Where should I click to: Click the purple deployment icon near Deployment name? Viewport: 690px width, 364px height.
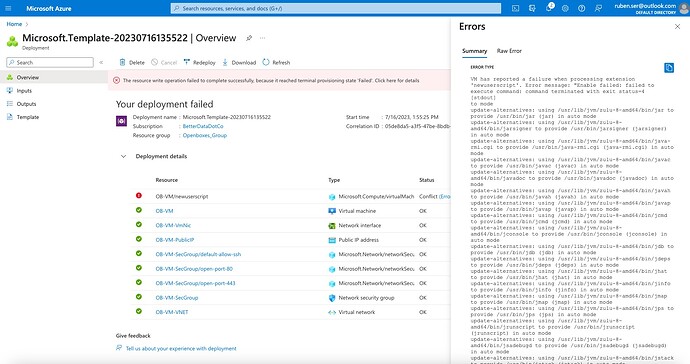121,121
